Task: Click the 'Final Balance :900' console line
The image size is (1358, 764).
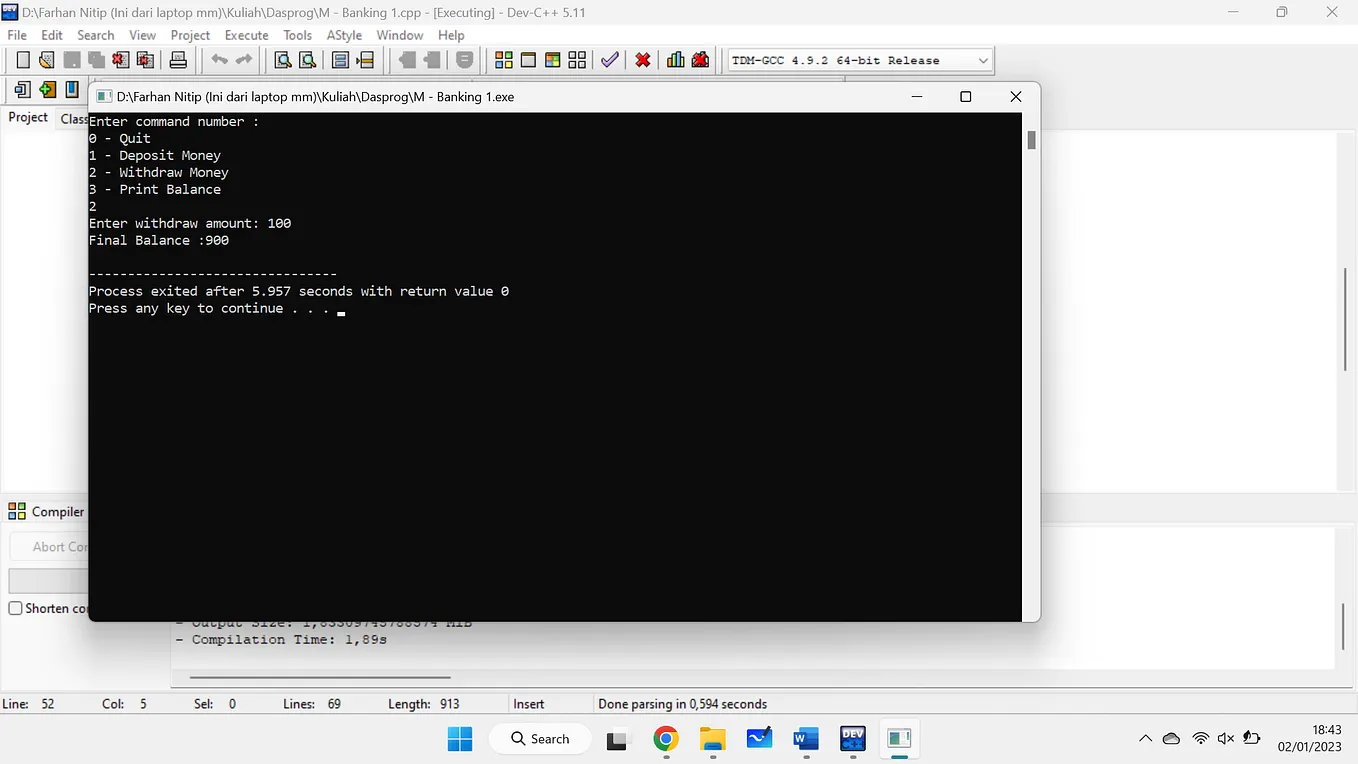Action: (x=159, y=240)
